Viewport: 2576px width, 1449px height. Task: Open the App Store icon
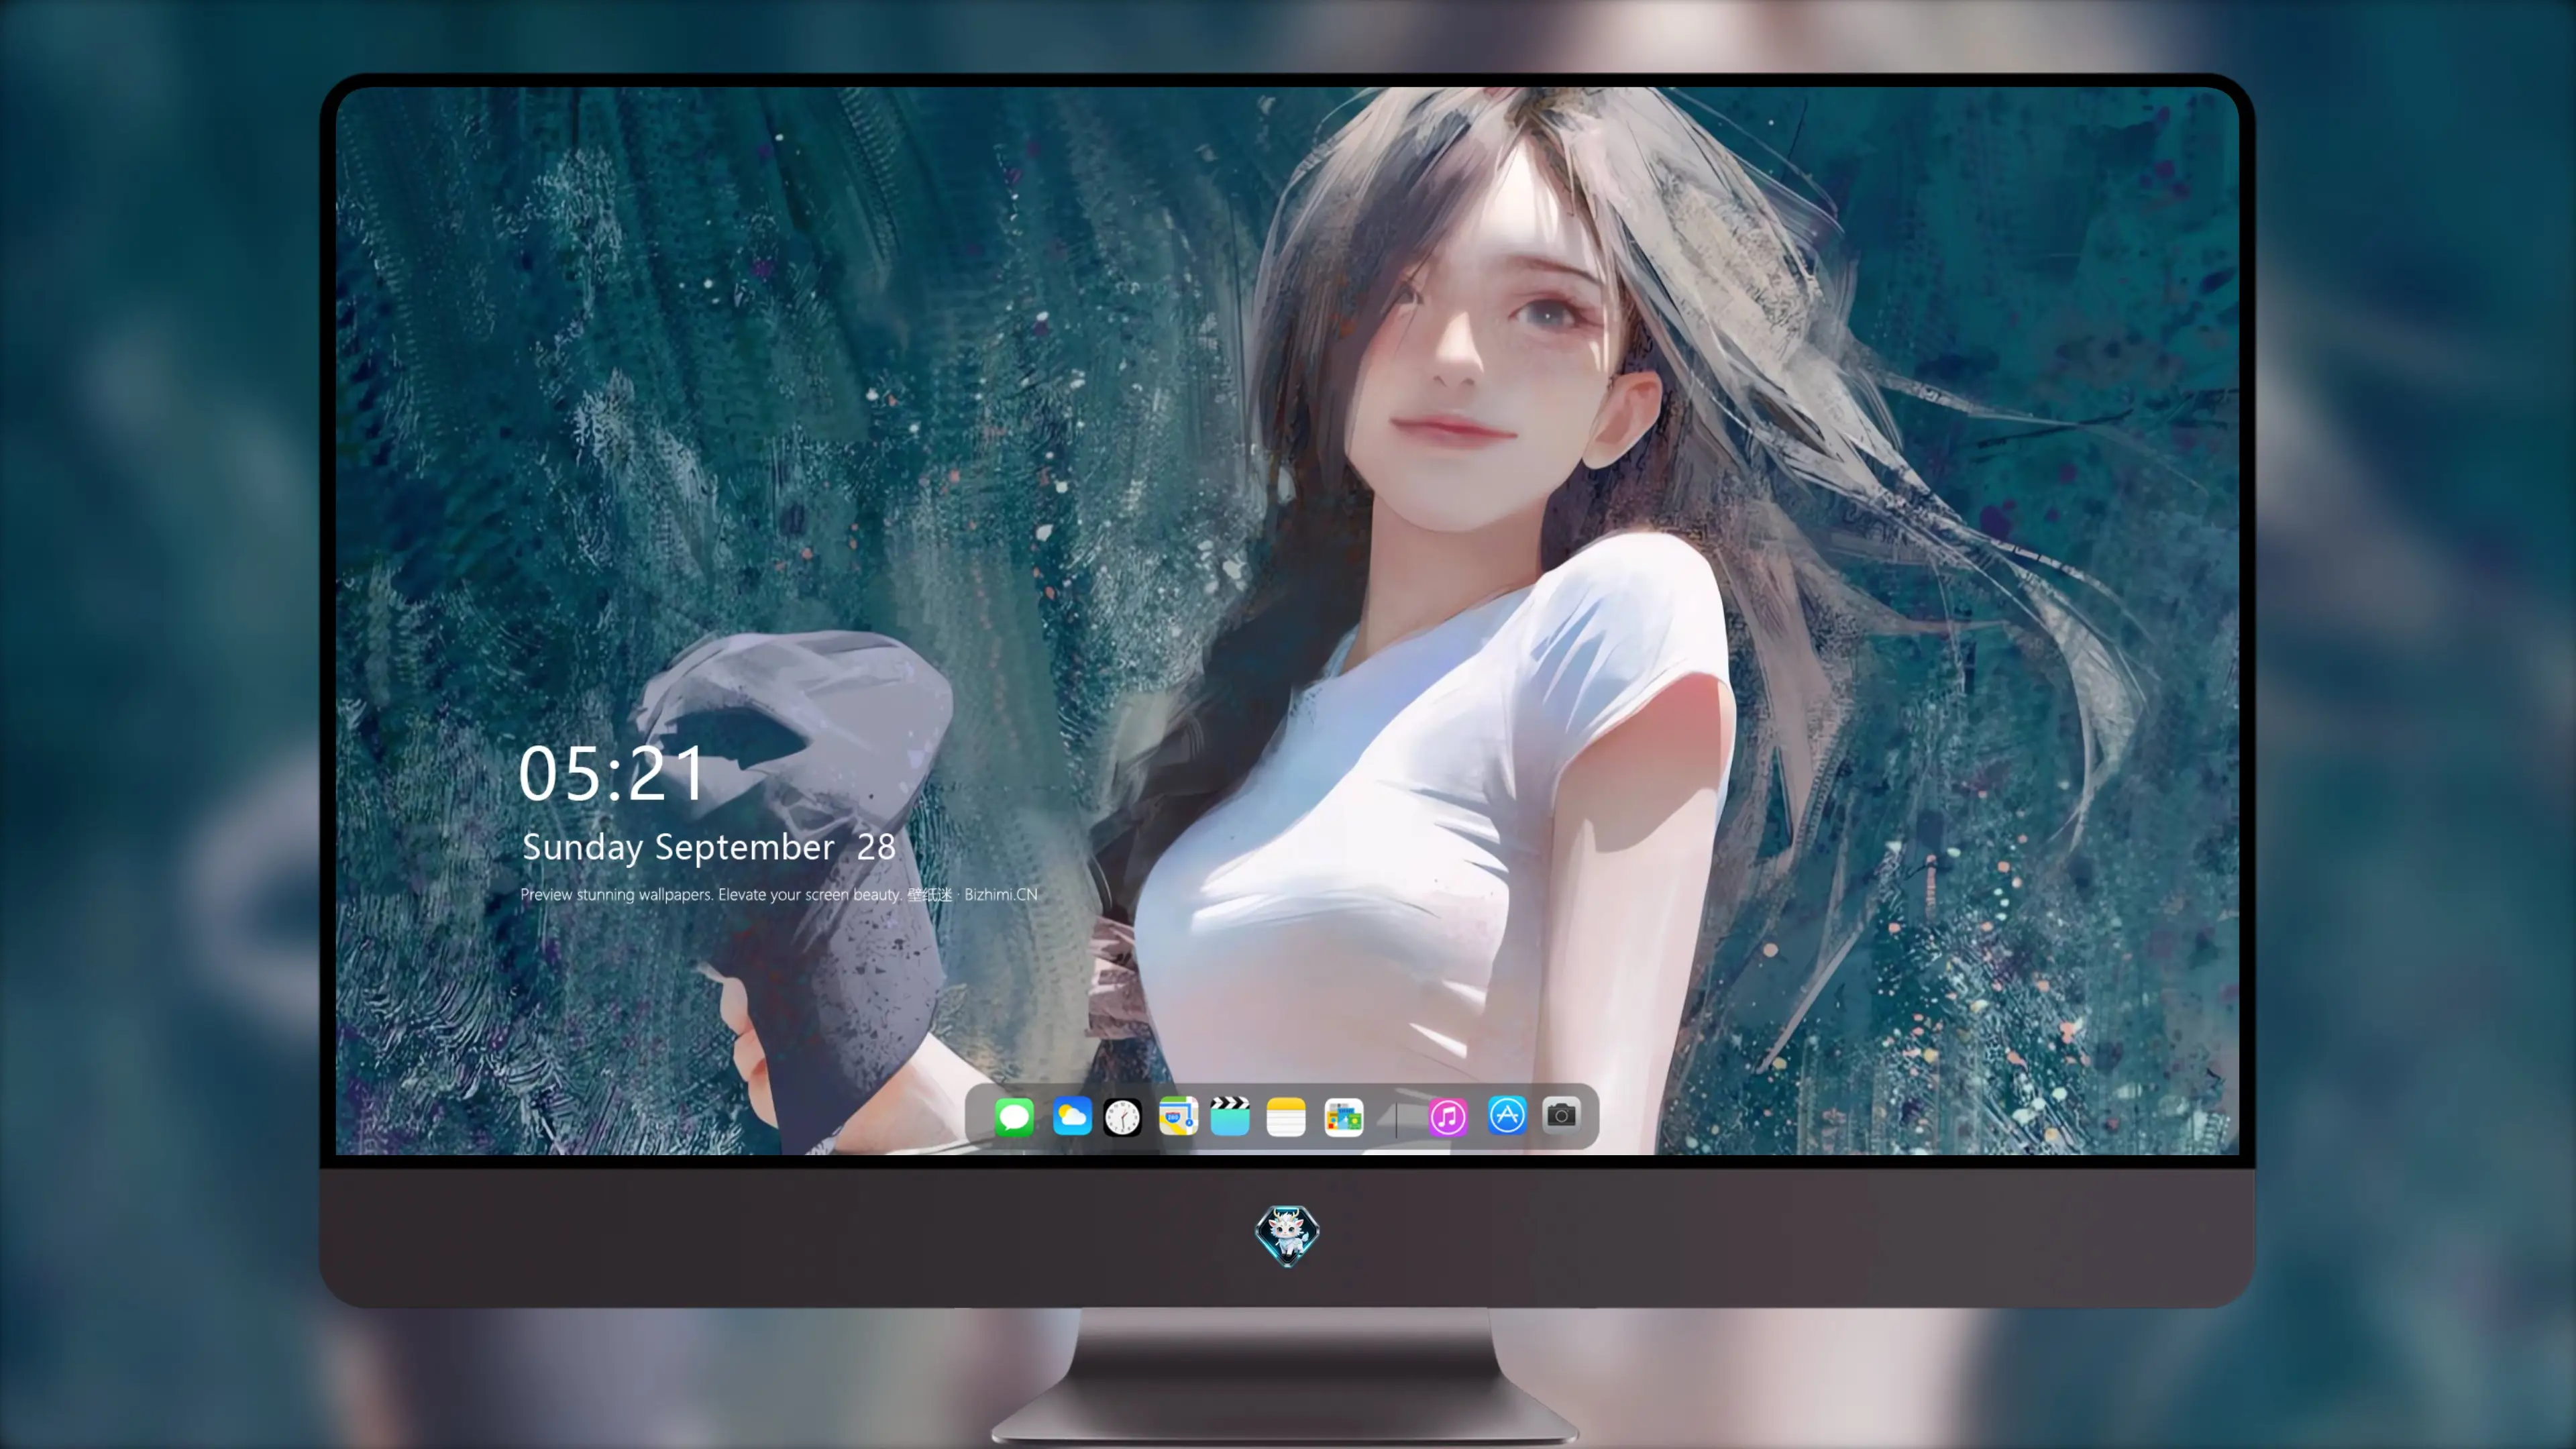tap(1507, 1115)
